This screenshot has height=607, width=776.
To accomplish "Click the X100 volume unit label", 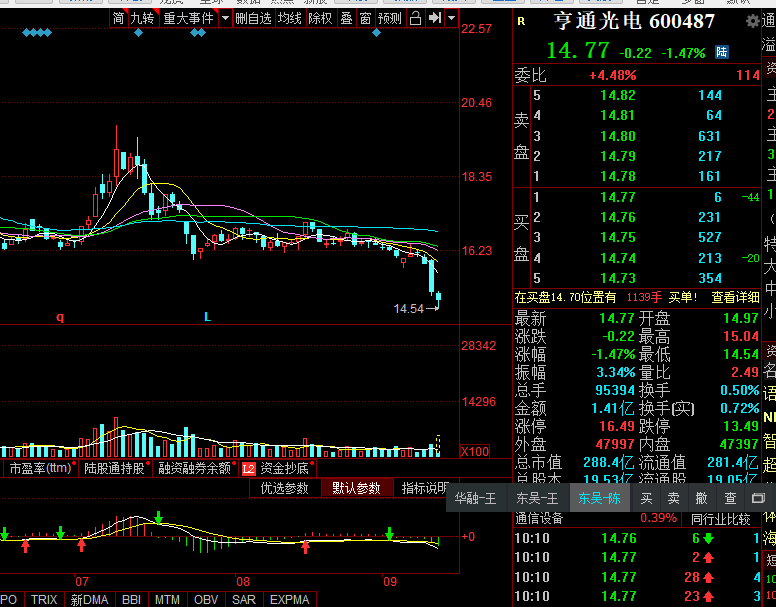I will pos(475,451).
